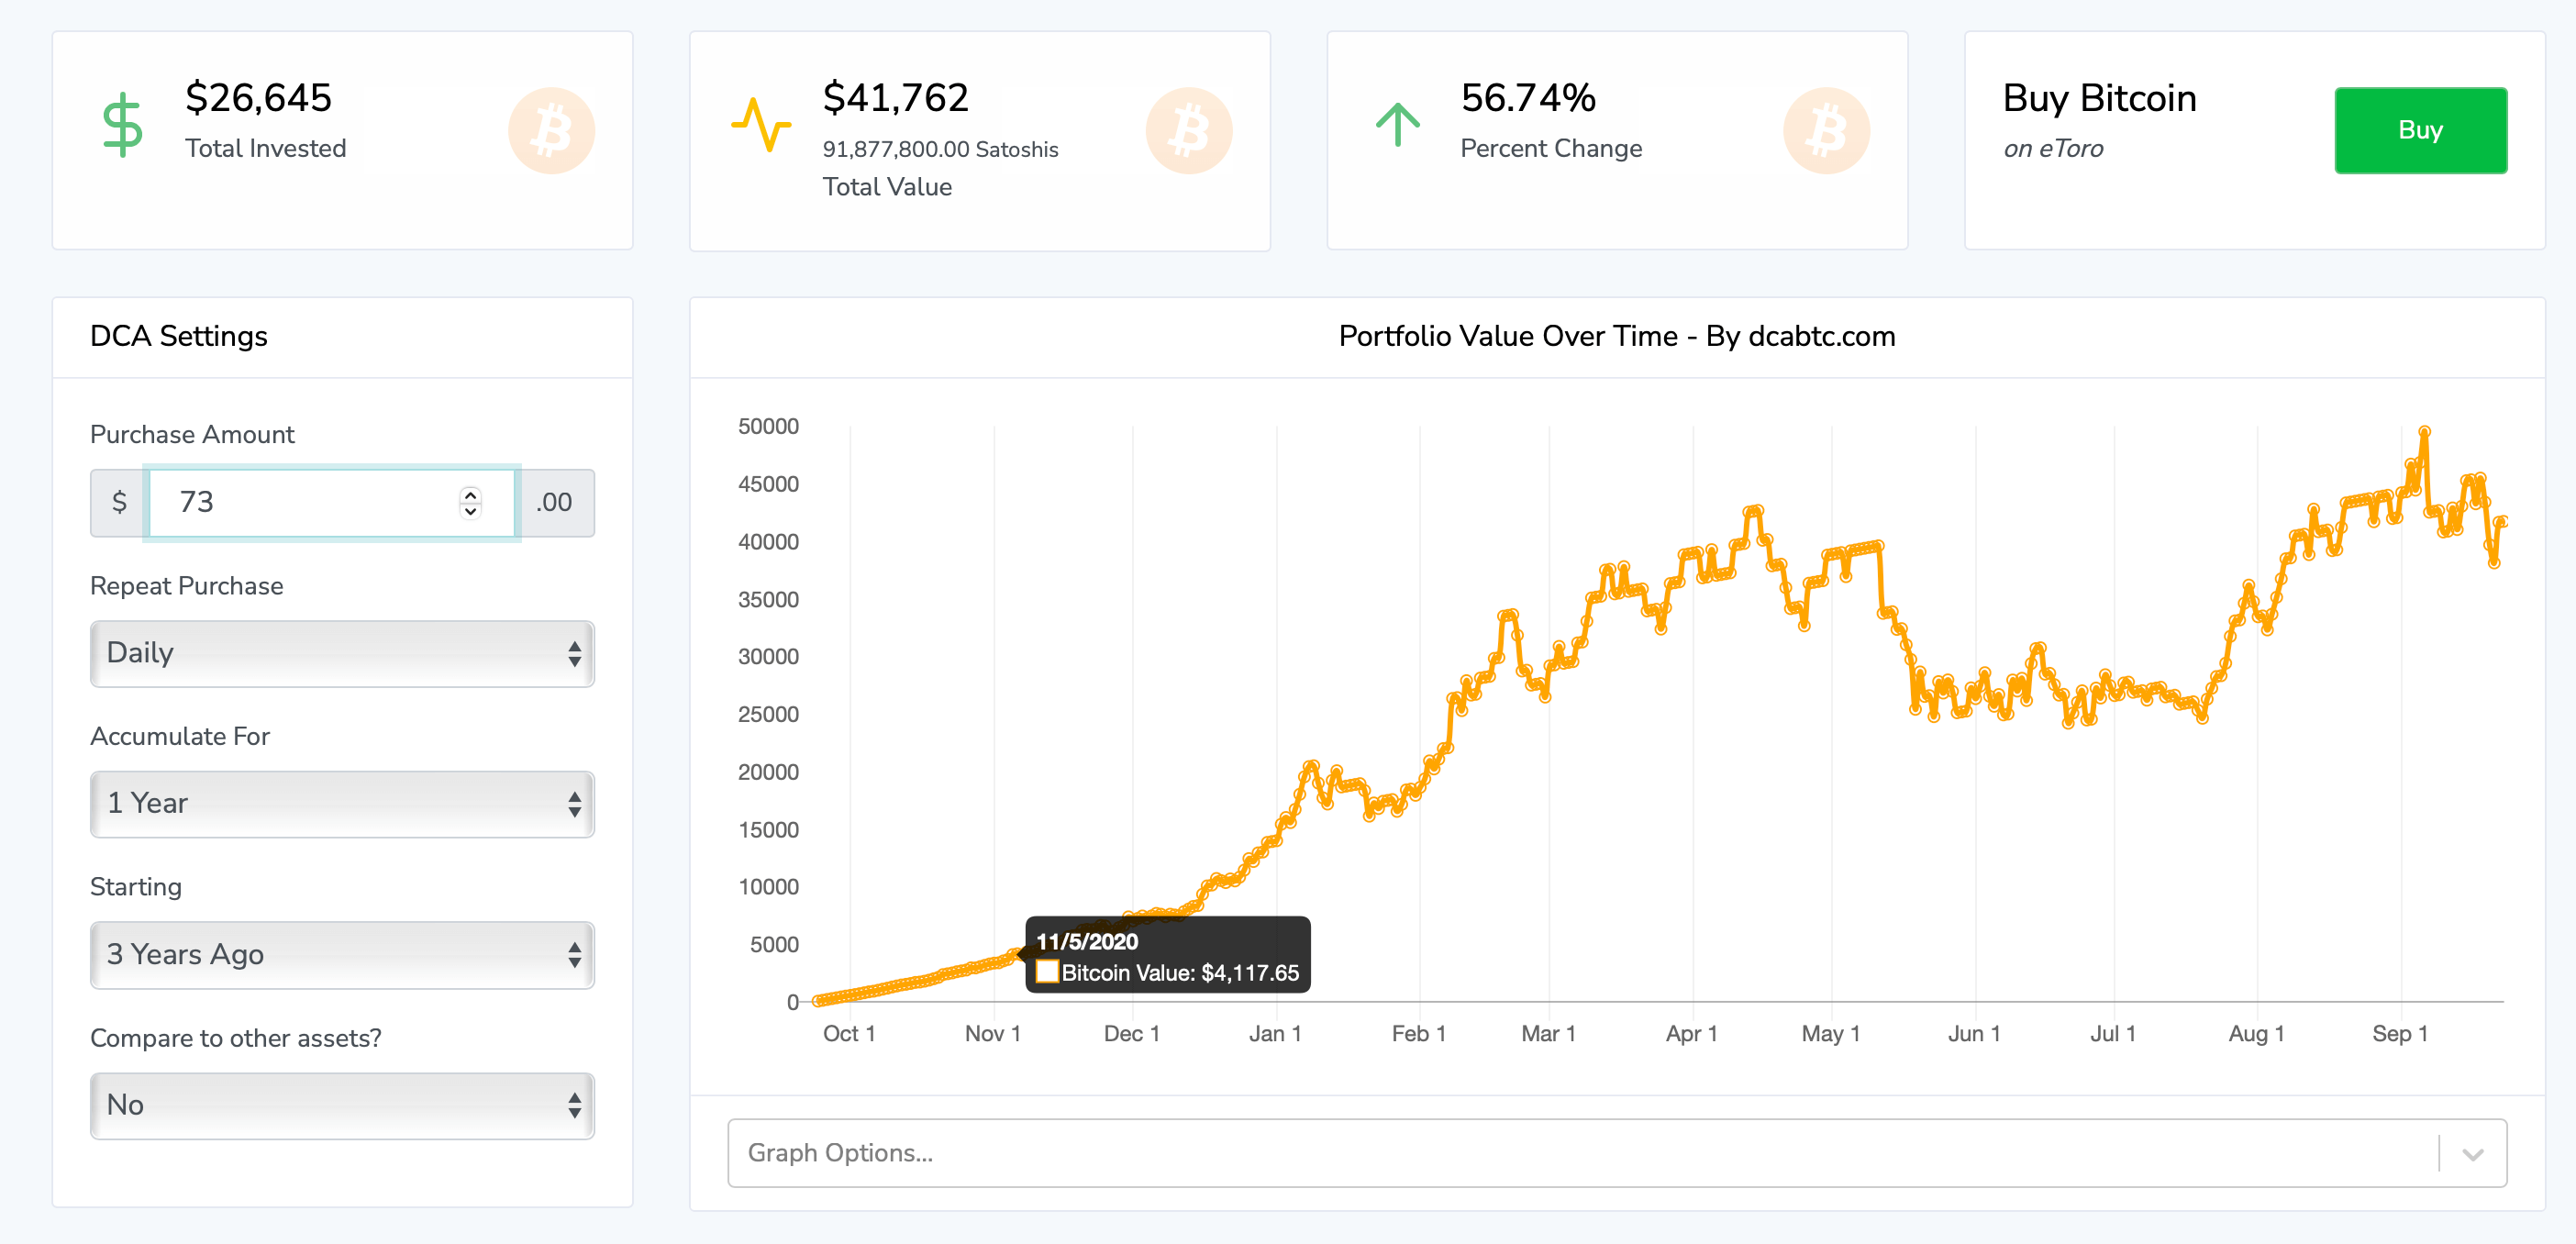This screenshot has width=2576, height=1244.
Task: Open the Accumulate For 1 Year dropdown
Action: (x=342, y=804)
